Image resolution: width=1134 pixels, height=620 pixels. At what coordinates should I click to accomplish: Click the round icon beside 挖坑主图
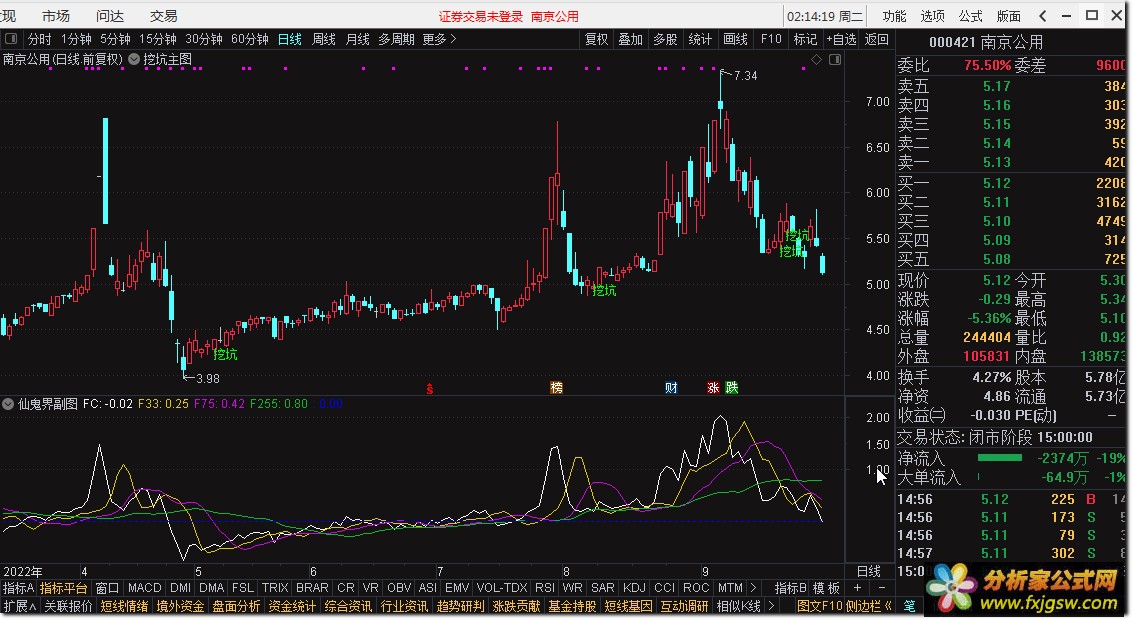pyautogui.click(x=134, y=59)
